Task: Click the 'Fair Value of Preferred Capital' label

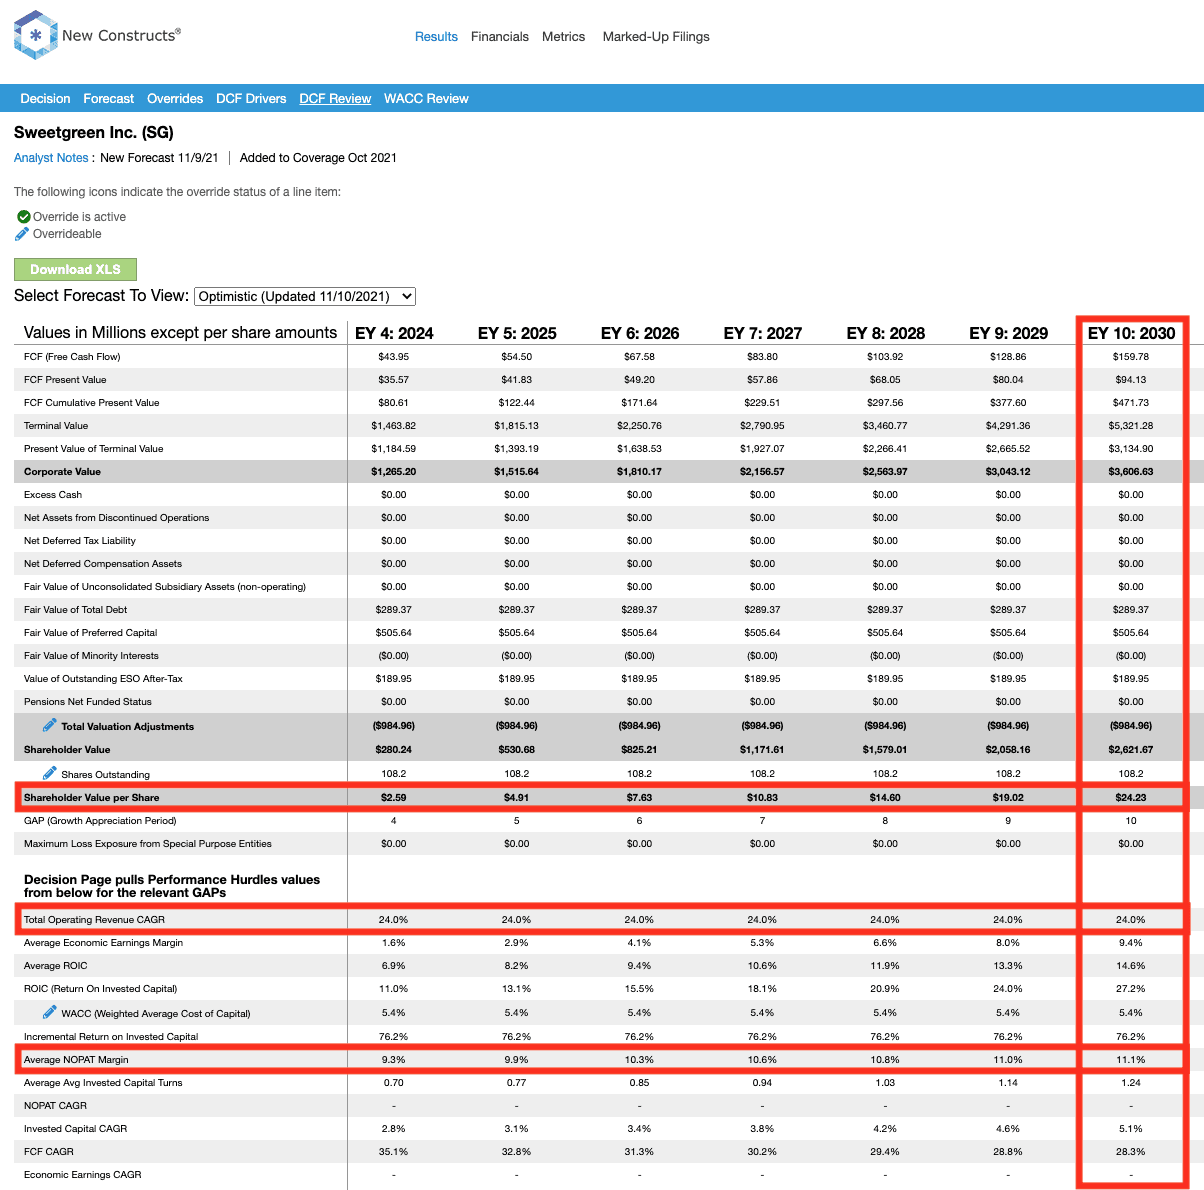Action: coord(91,633)
